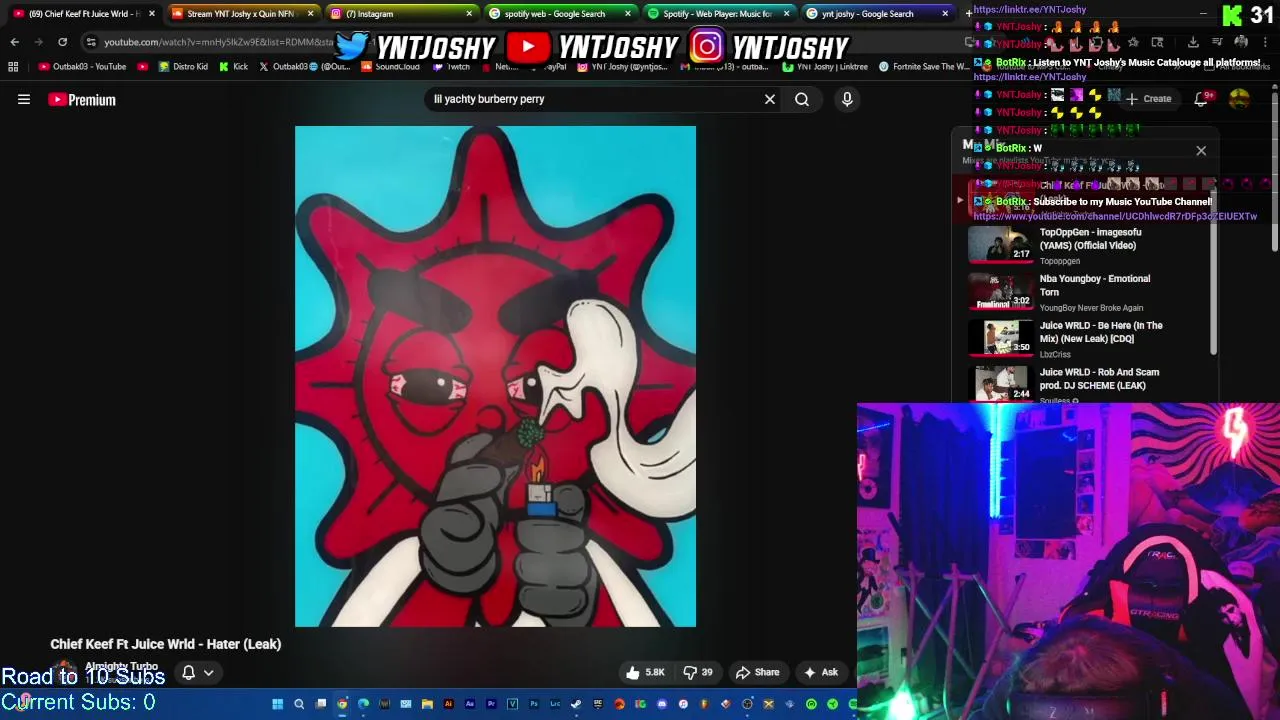Expand the channel notification bell dropdown

(x=197, y=673)
